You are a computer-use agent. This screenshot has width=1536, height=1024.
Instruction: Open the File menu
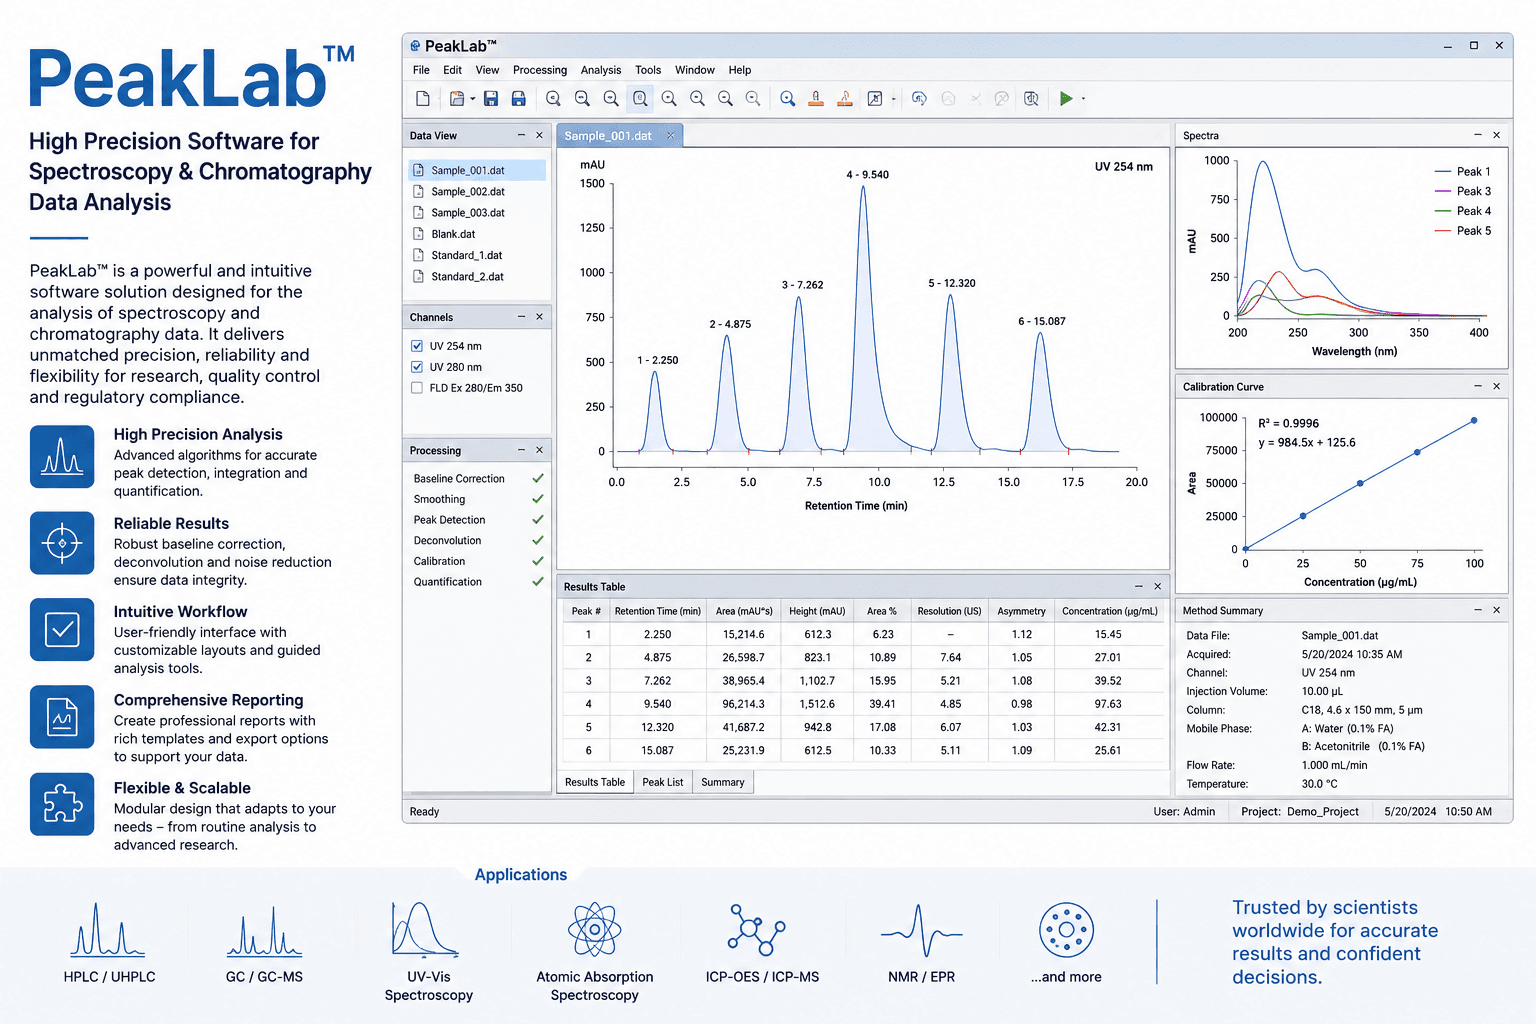421,70
